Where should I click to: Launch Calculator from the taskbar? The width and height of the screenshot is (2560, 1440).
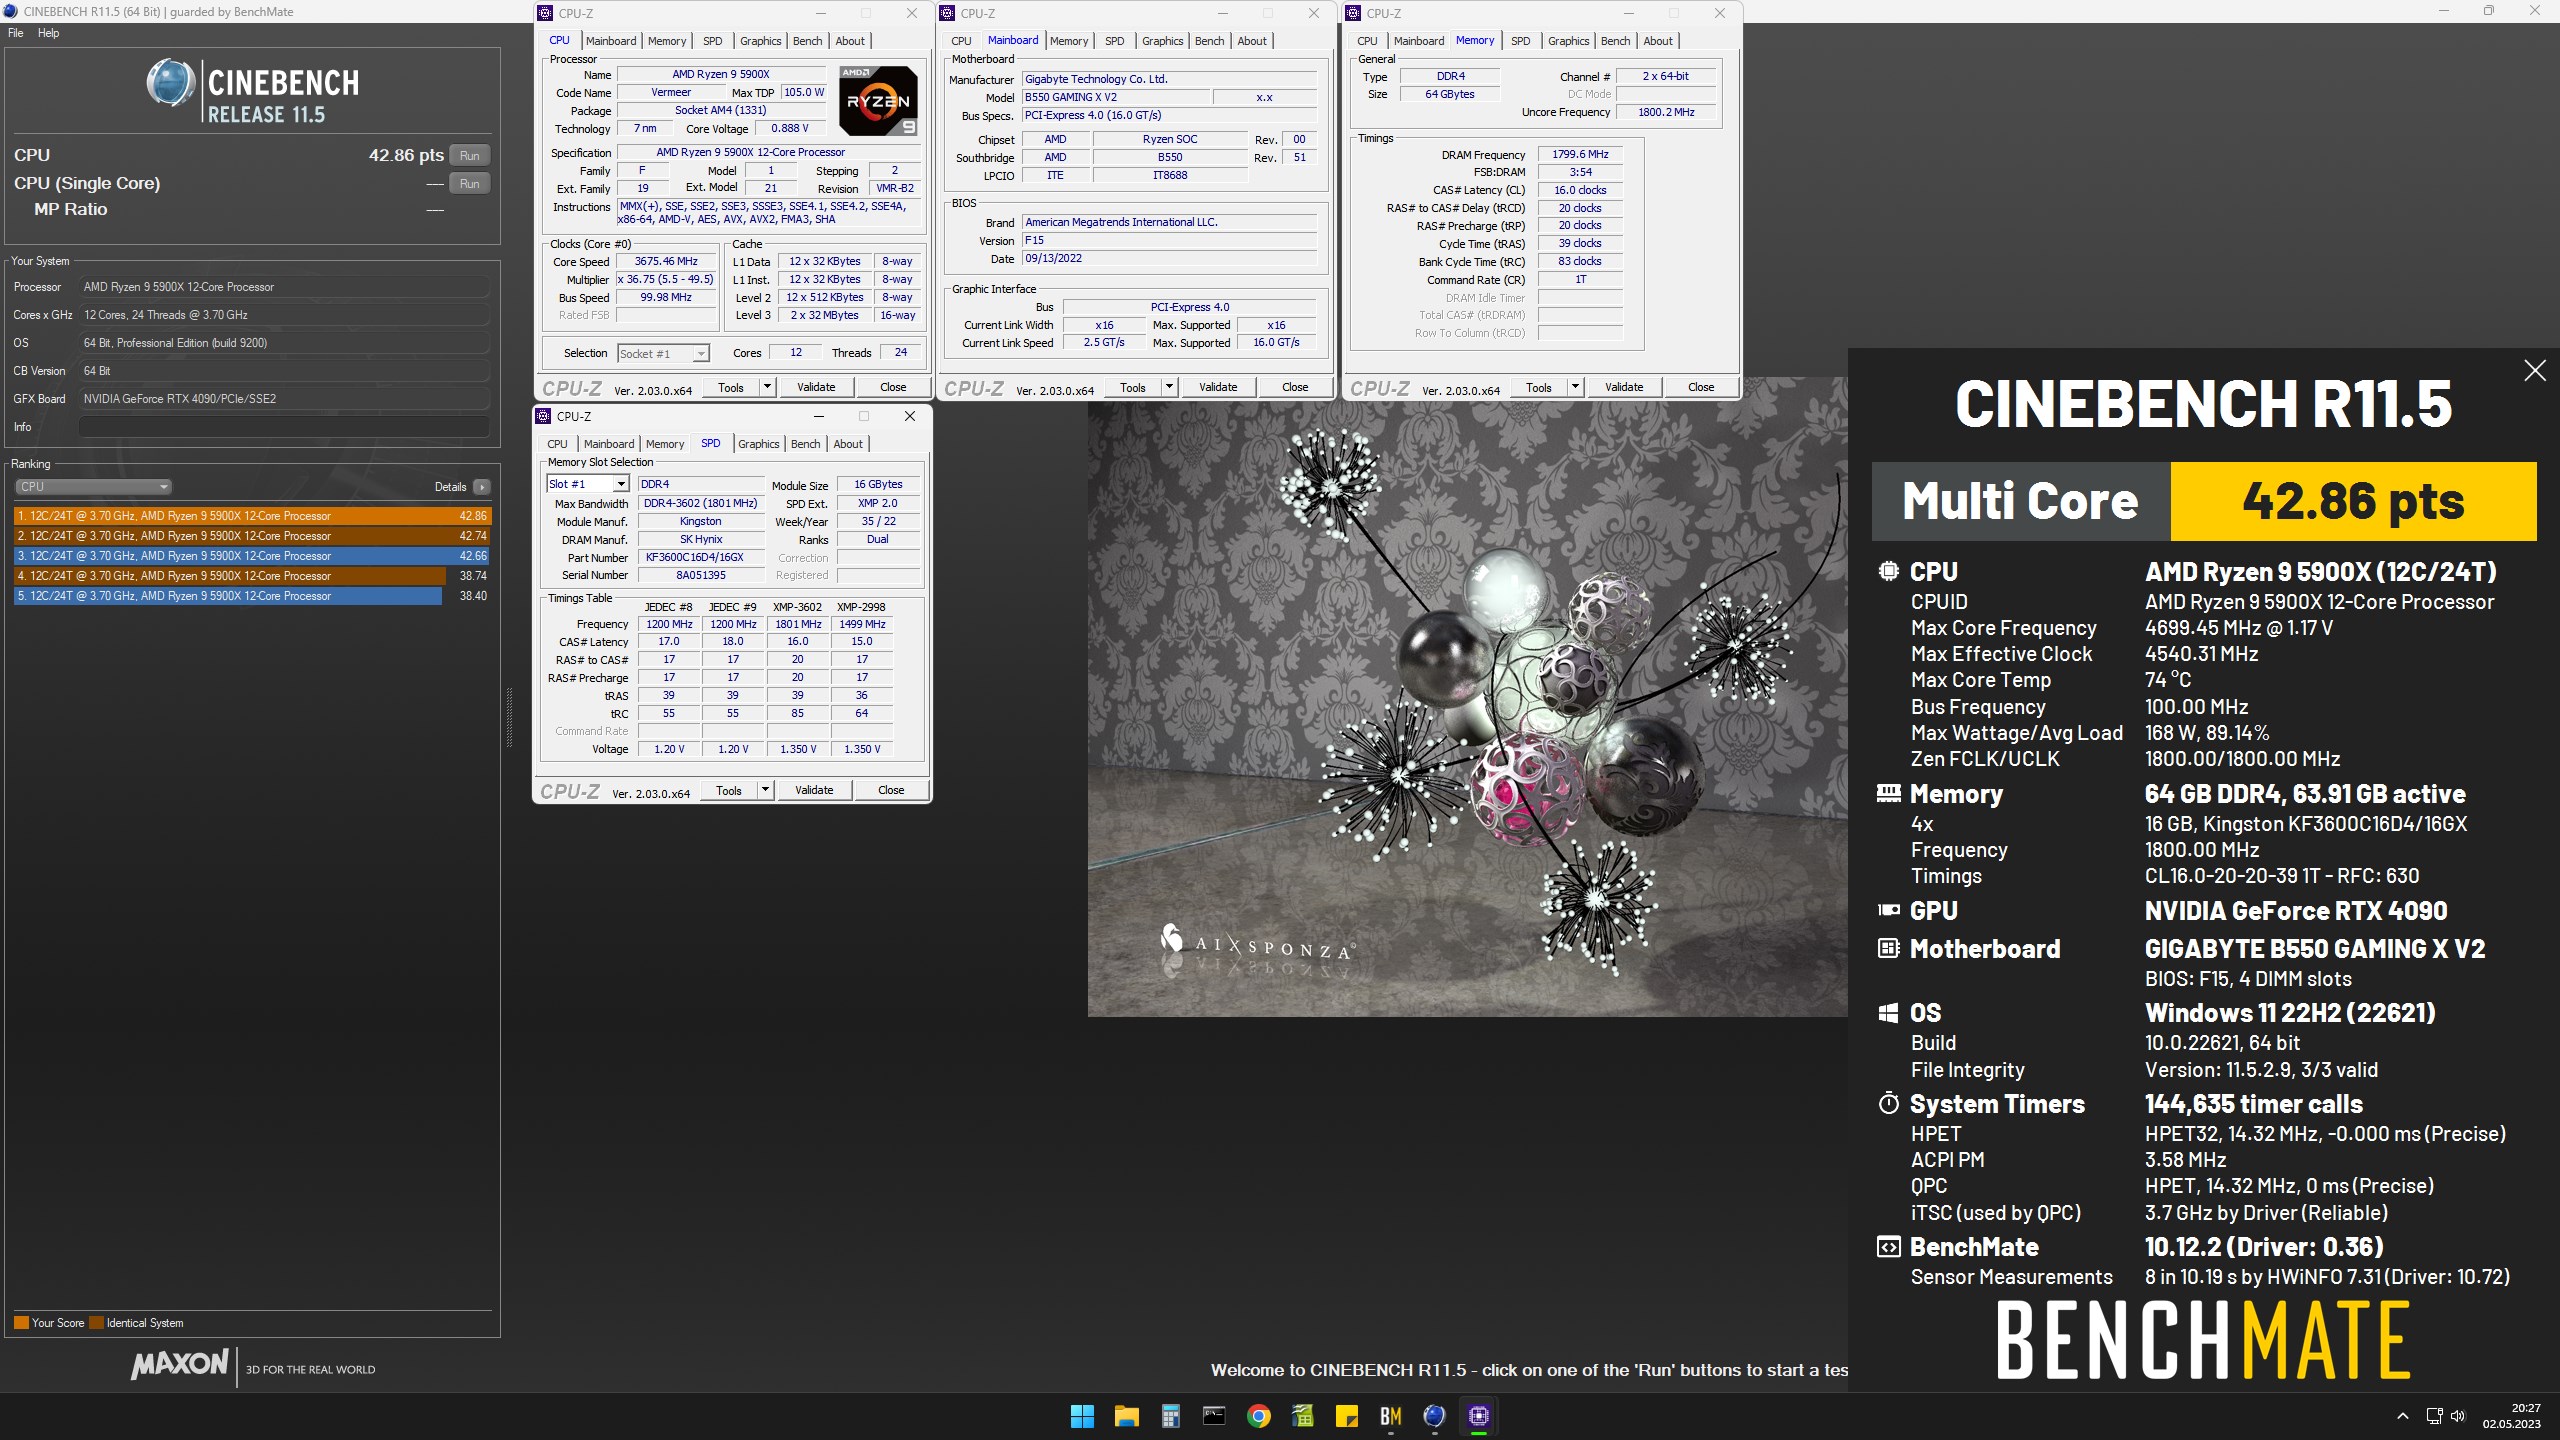(x=1170, y=1415)
